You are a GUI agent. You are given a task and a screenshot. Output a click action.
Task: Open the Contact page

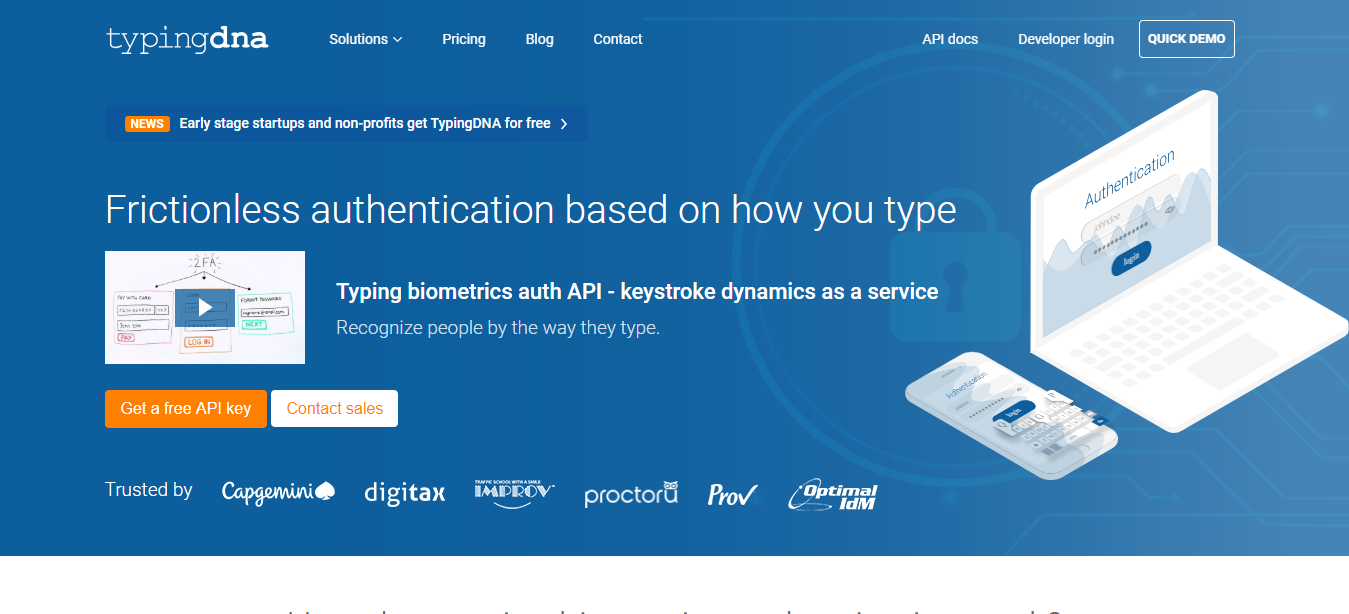click(x=618, y=39)
